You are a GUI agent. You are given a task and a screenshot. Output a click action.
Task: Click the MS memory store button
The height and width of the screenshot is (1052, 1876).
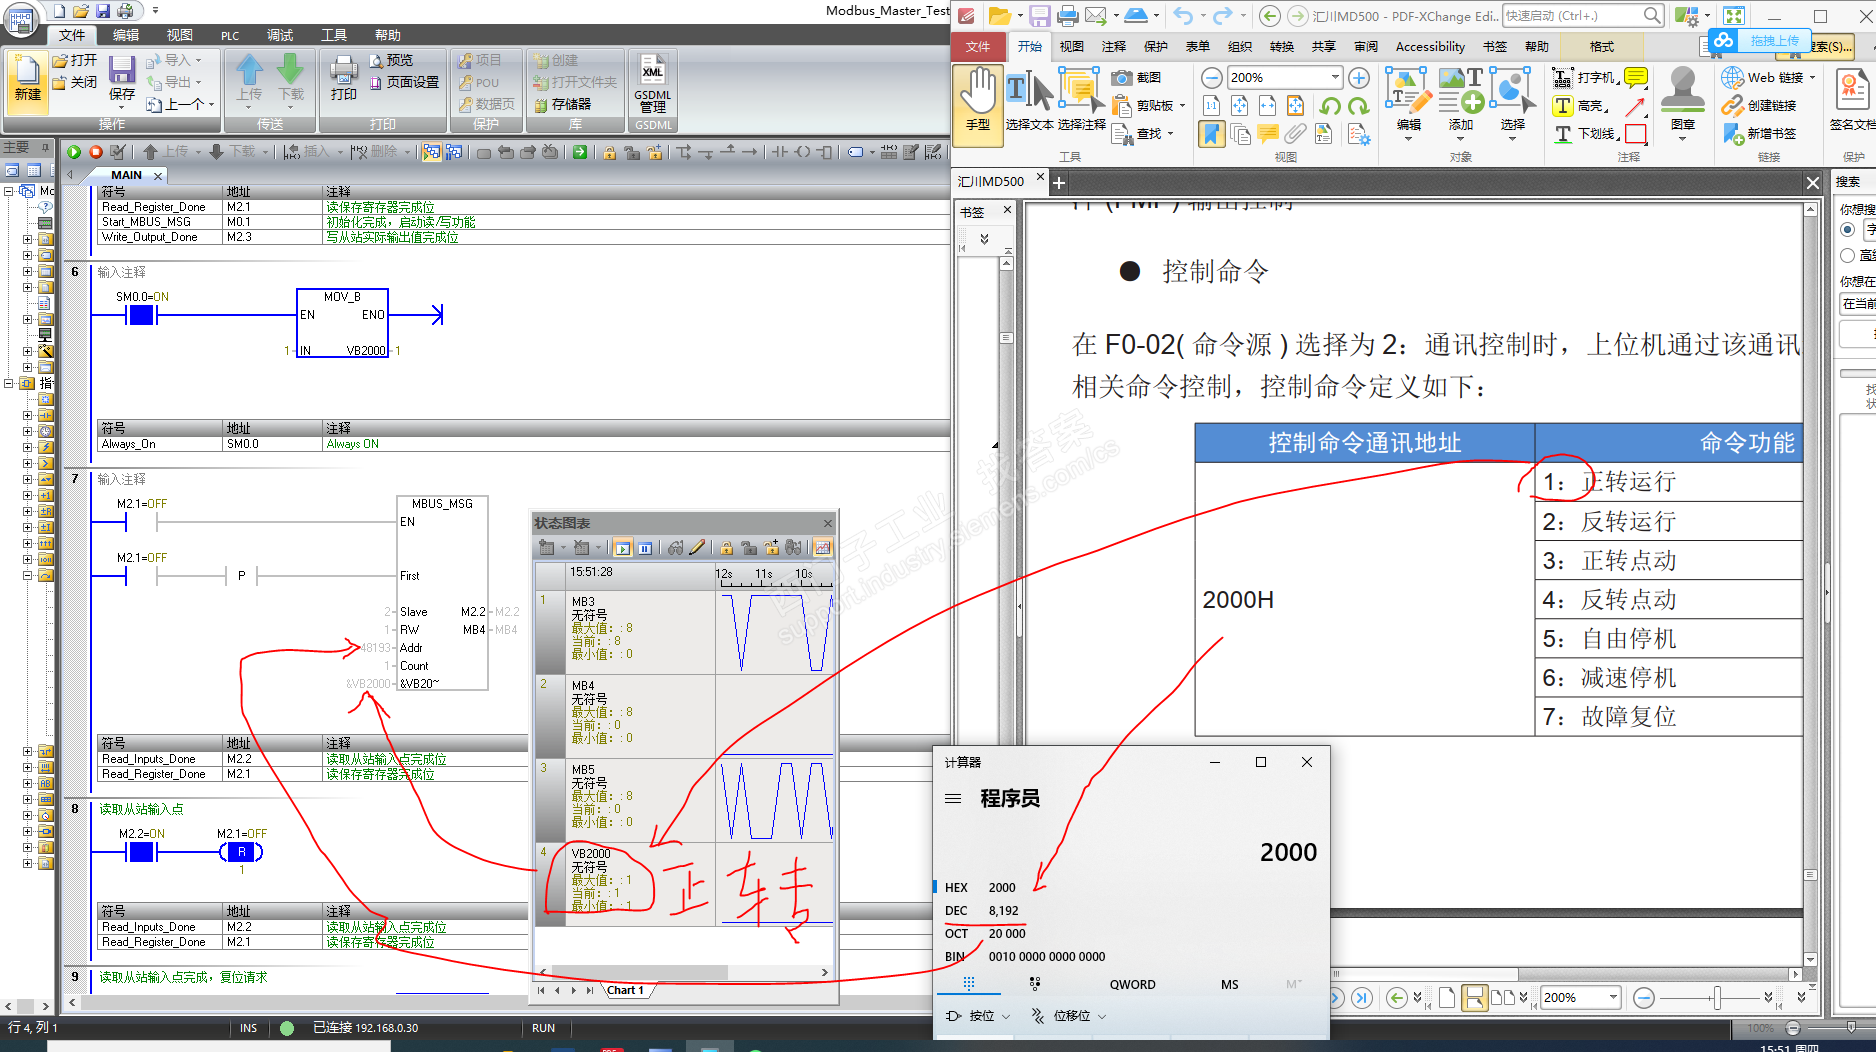click(1230, 984)
